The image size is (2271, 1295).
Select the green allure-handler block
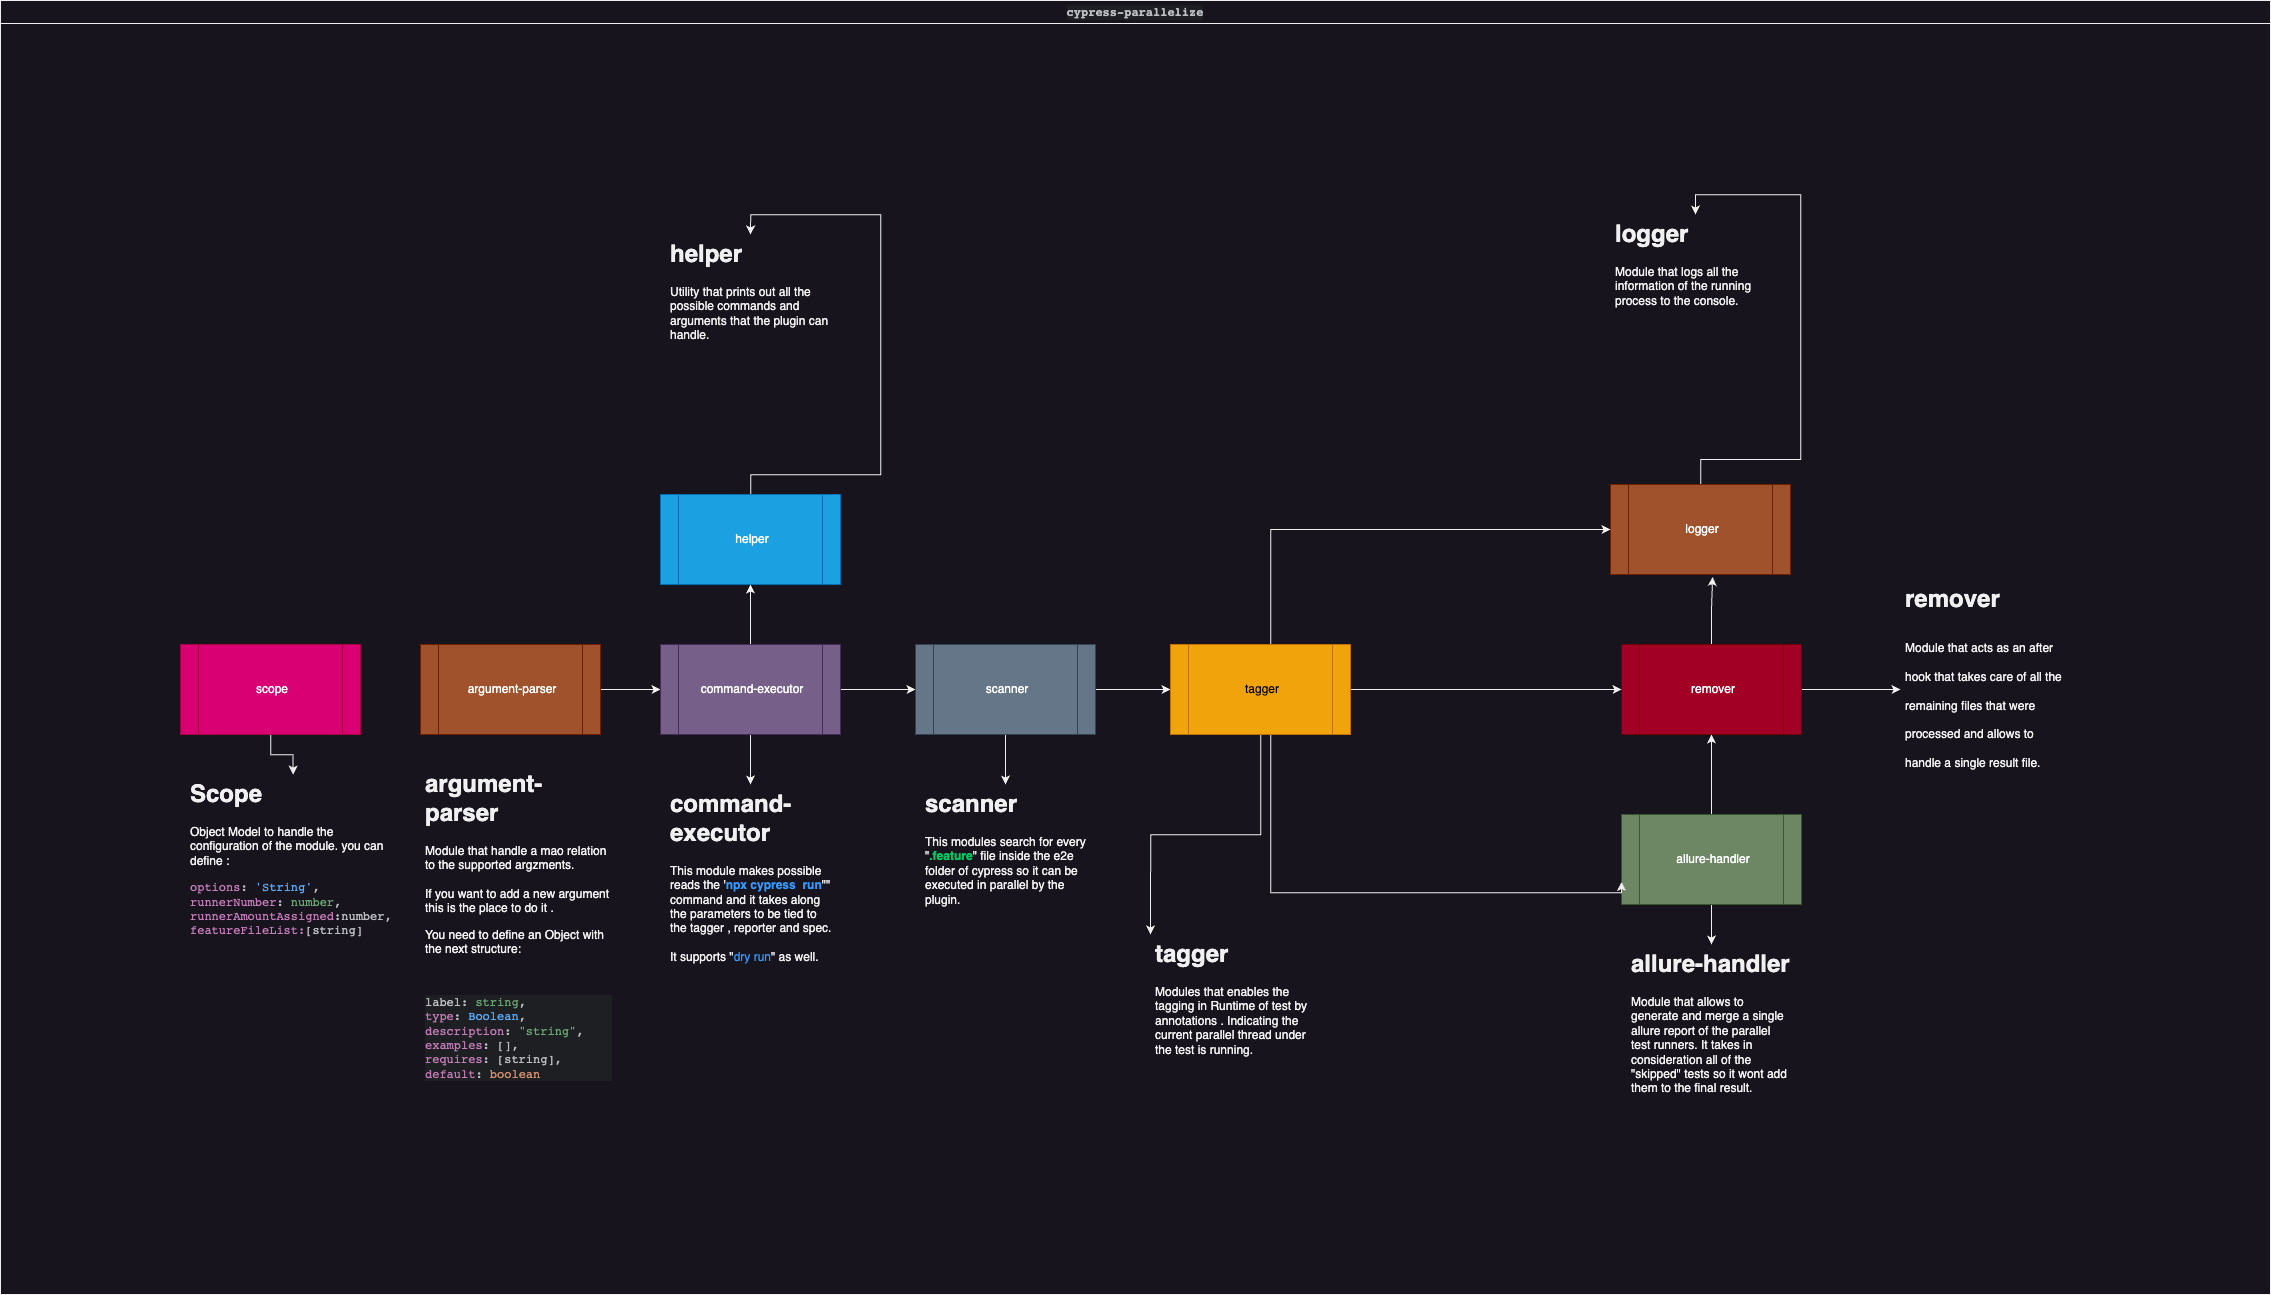coord(1711,859)
